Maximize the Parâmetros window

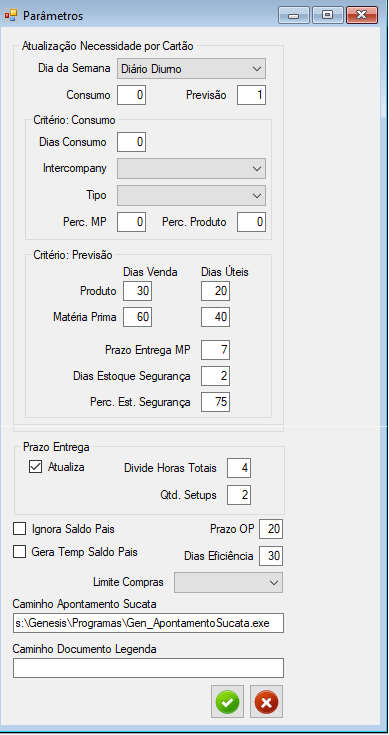(x=328, y=15)
